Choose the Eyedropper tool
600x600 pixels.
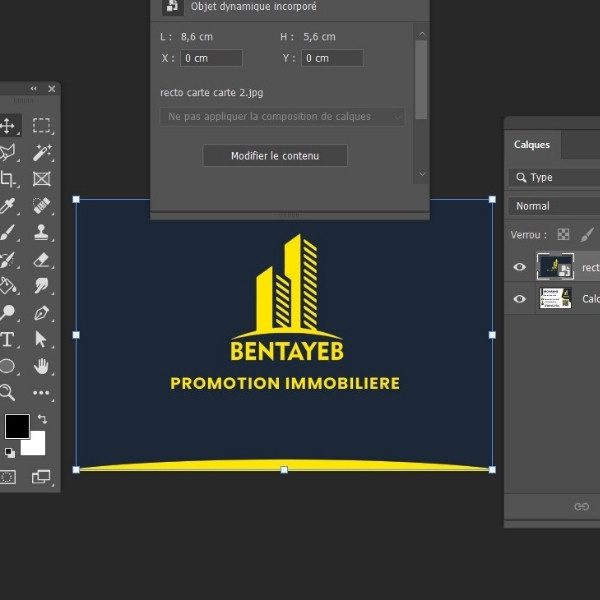tap(8, 206)
